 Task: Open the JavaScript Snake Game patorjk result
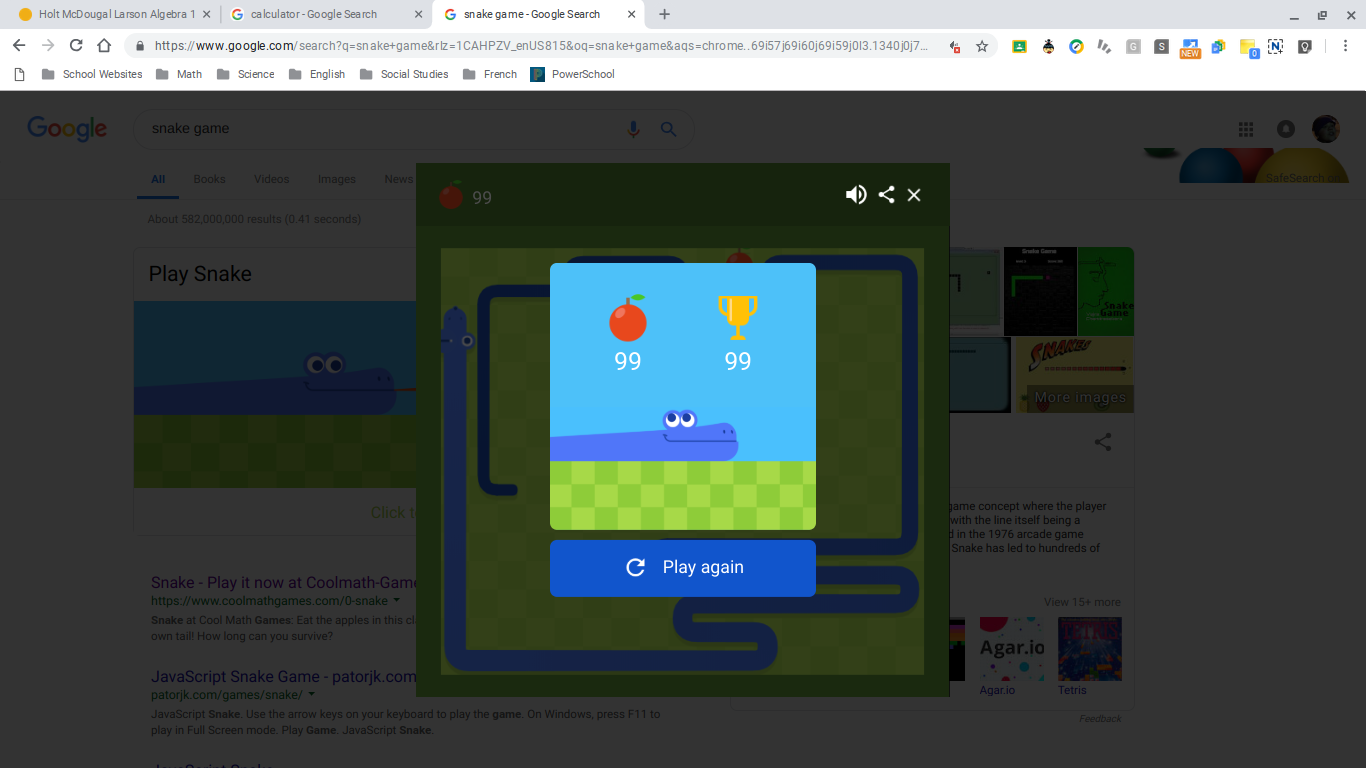(x=283, y=677)
